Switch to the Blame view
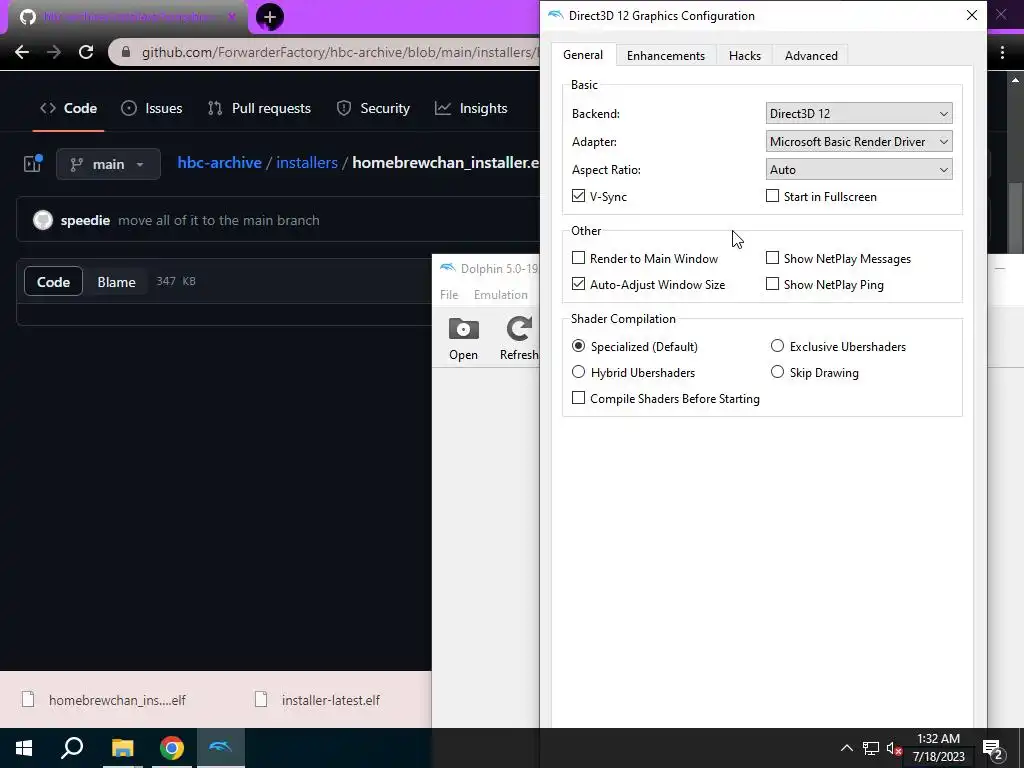The width and height of the screenshot is (1024, 768). point(116,281)
